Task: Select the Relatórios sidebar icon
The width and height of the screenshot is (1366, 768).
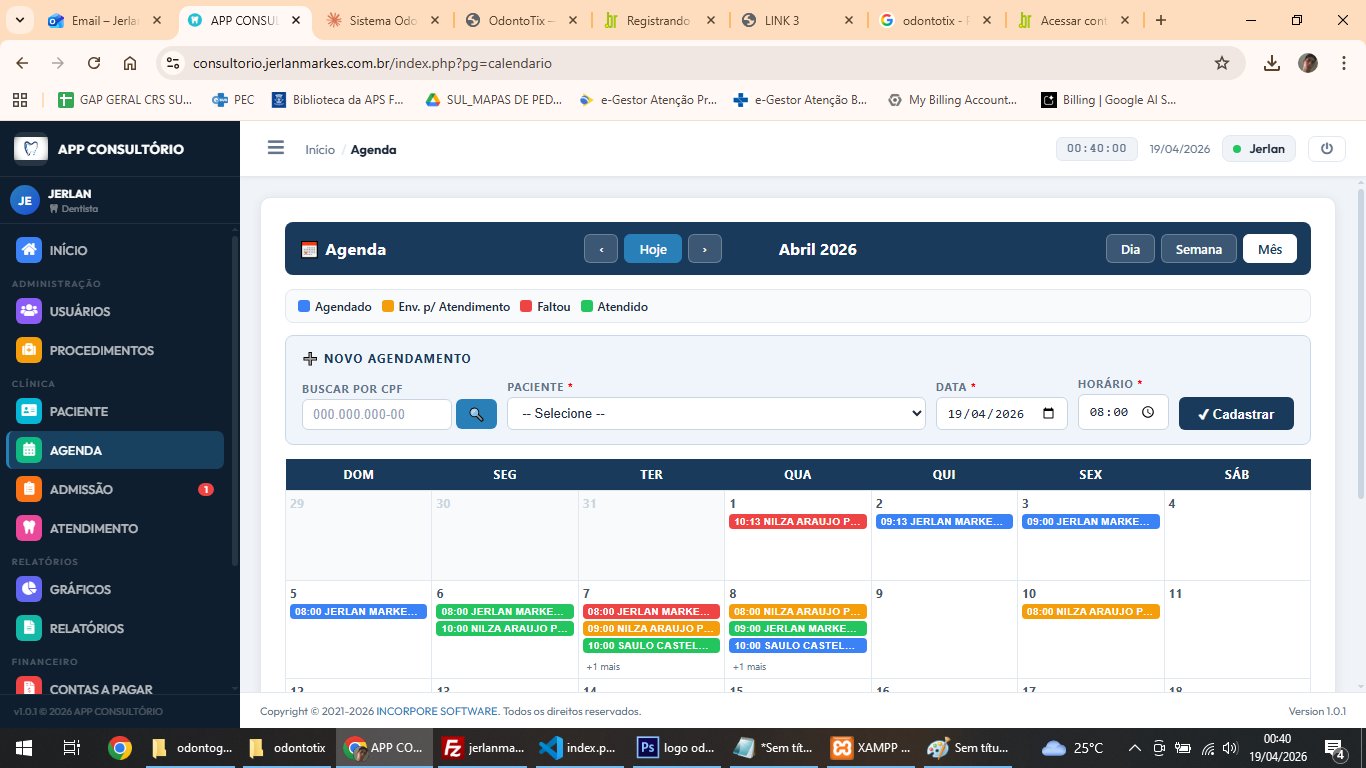Action: click(28, 628)
